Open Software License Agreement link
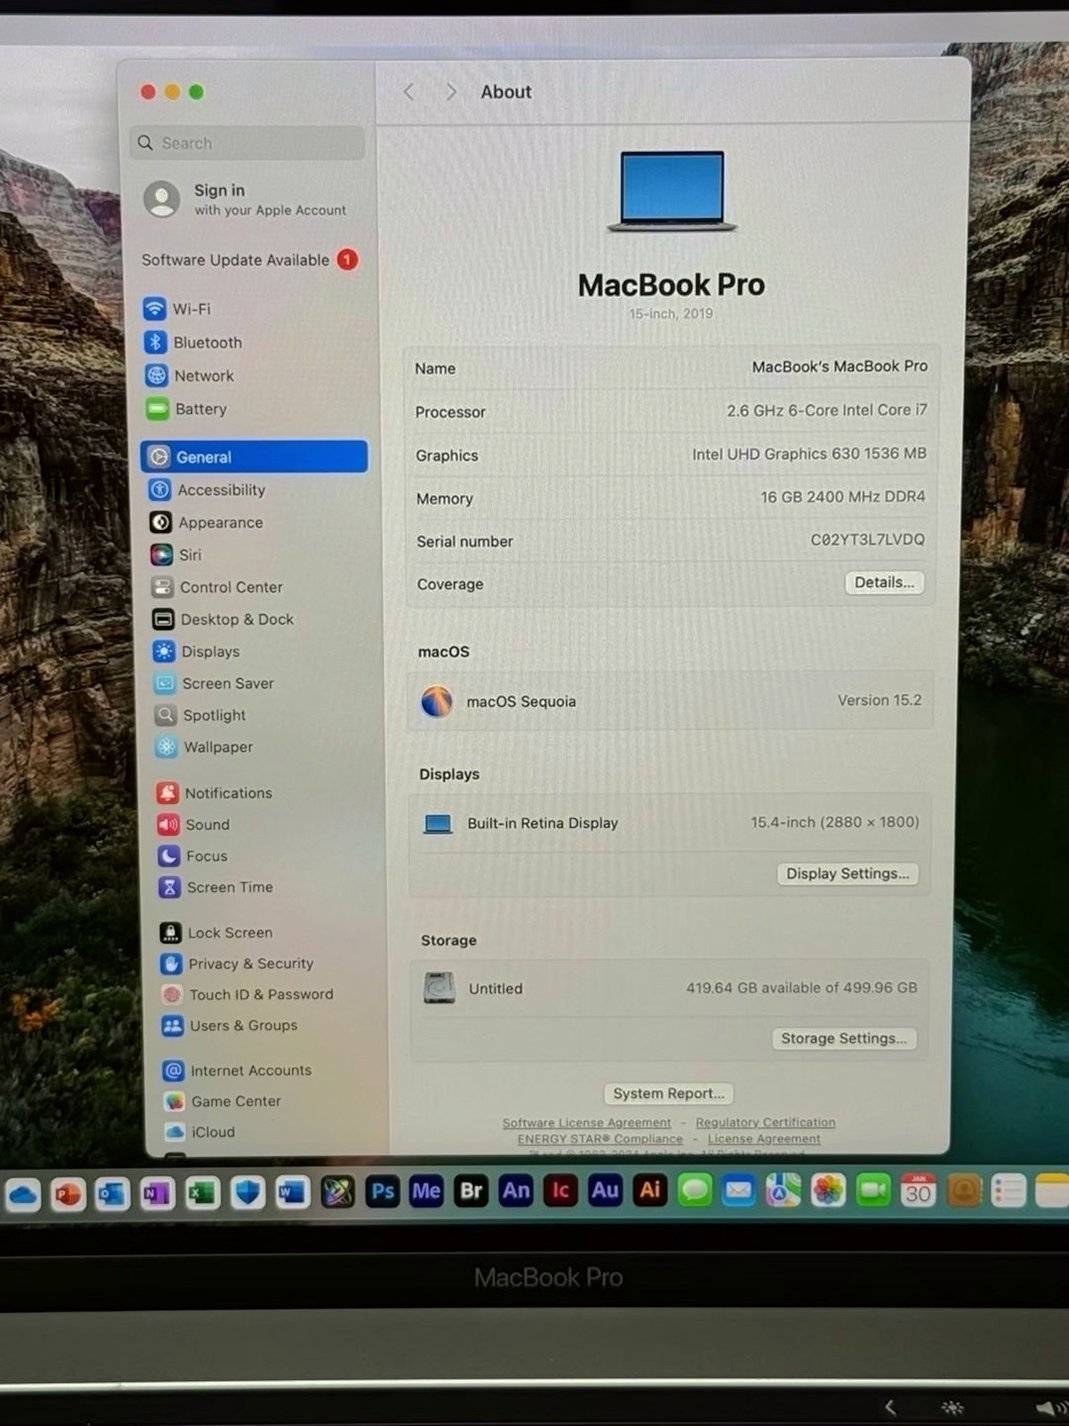1069x1426 pixels. [587, 1123]
